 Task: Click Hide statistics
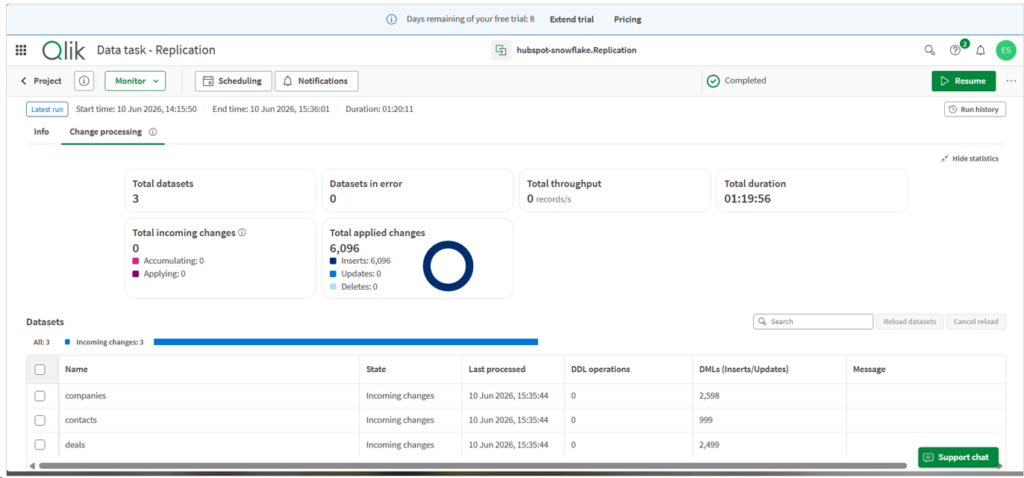(970, 159)
